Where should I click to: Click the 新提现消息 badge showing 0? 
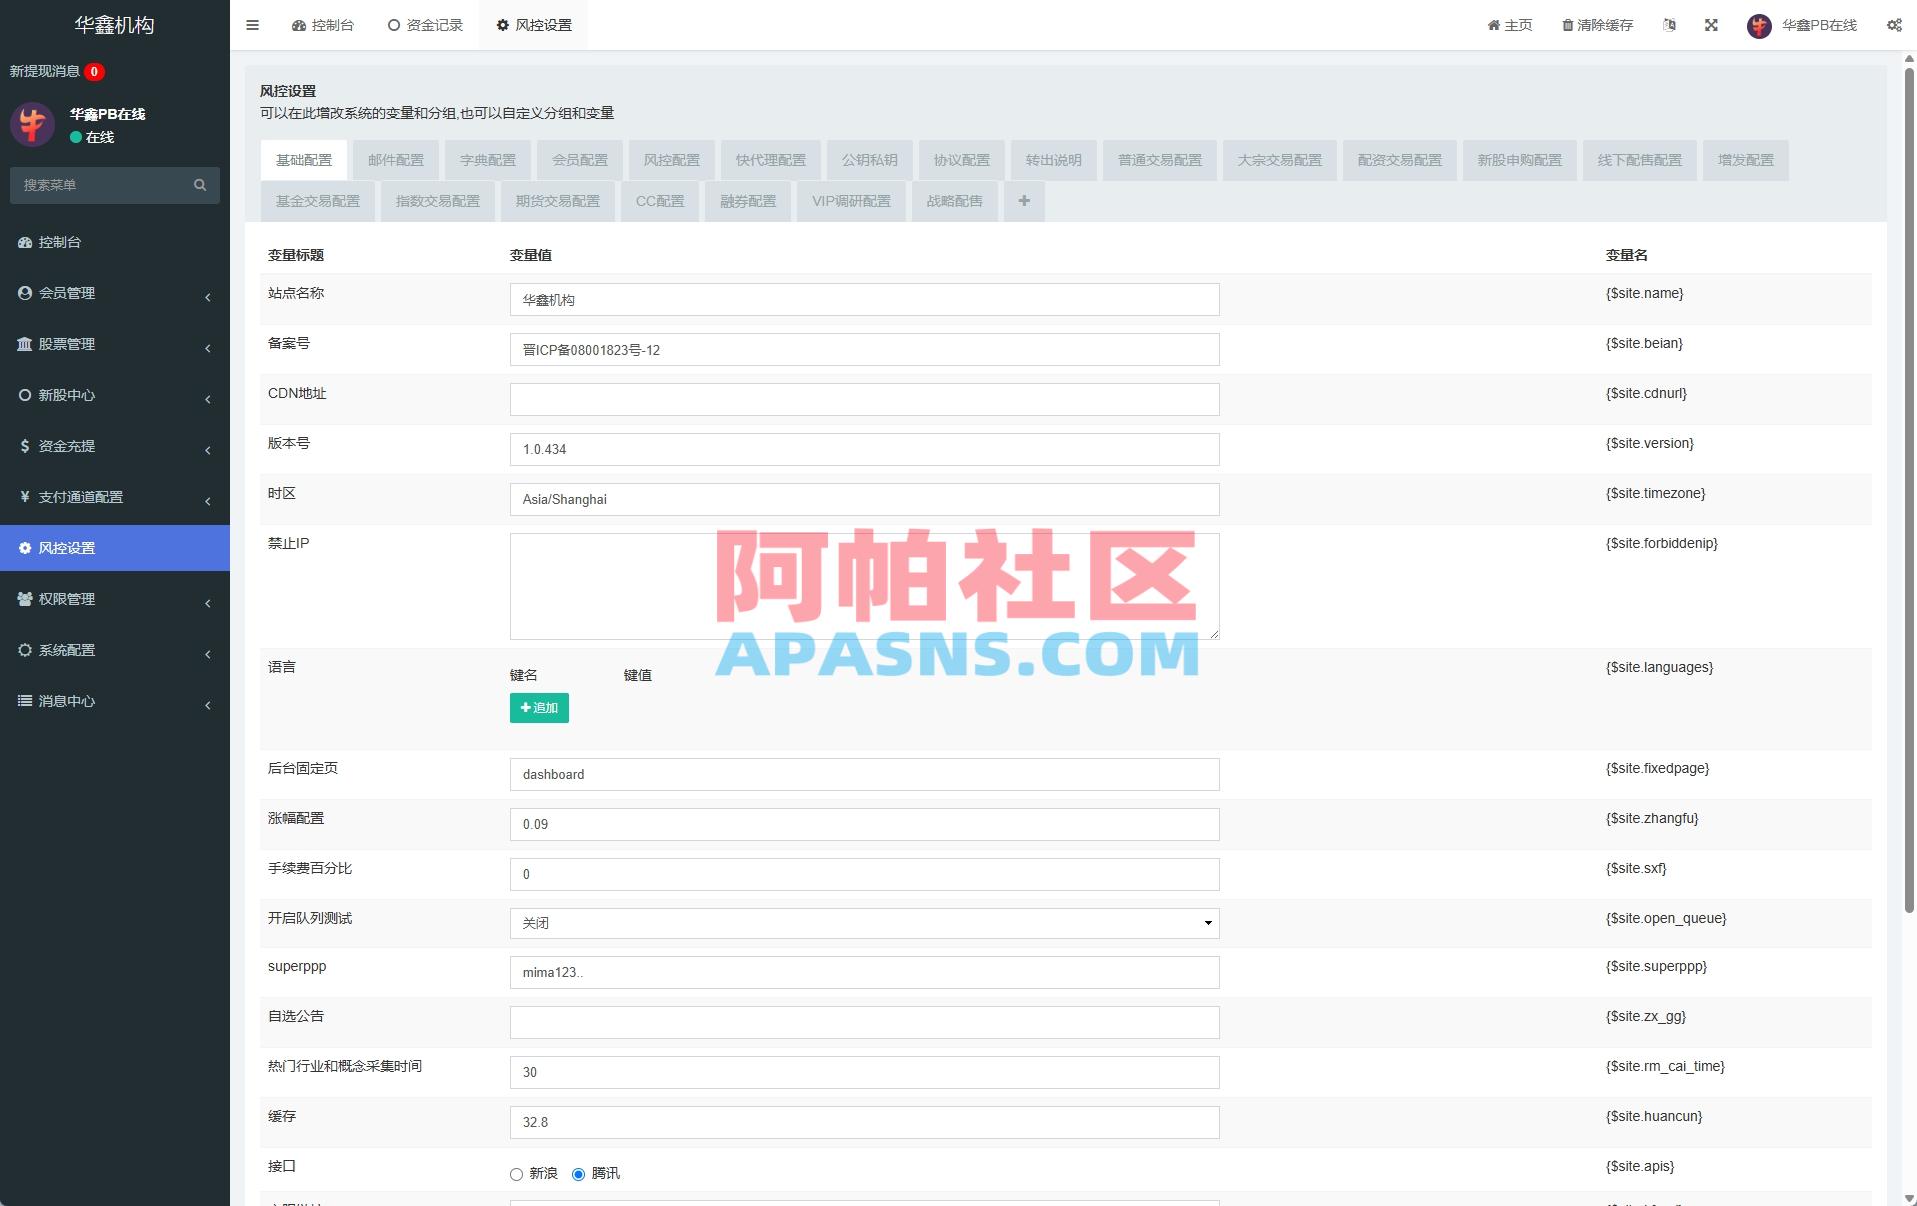click(93, 71)
